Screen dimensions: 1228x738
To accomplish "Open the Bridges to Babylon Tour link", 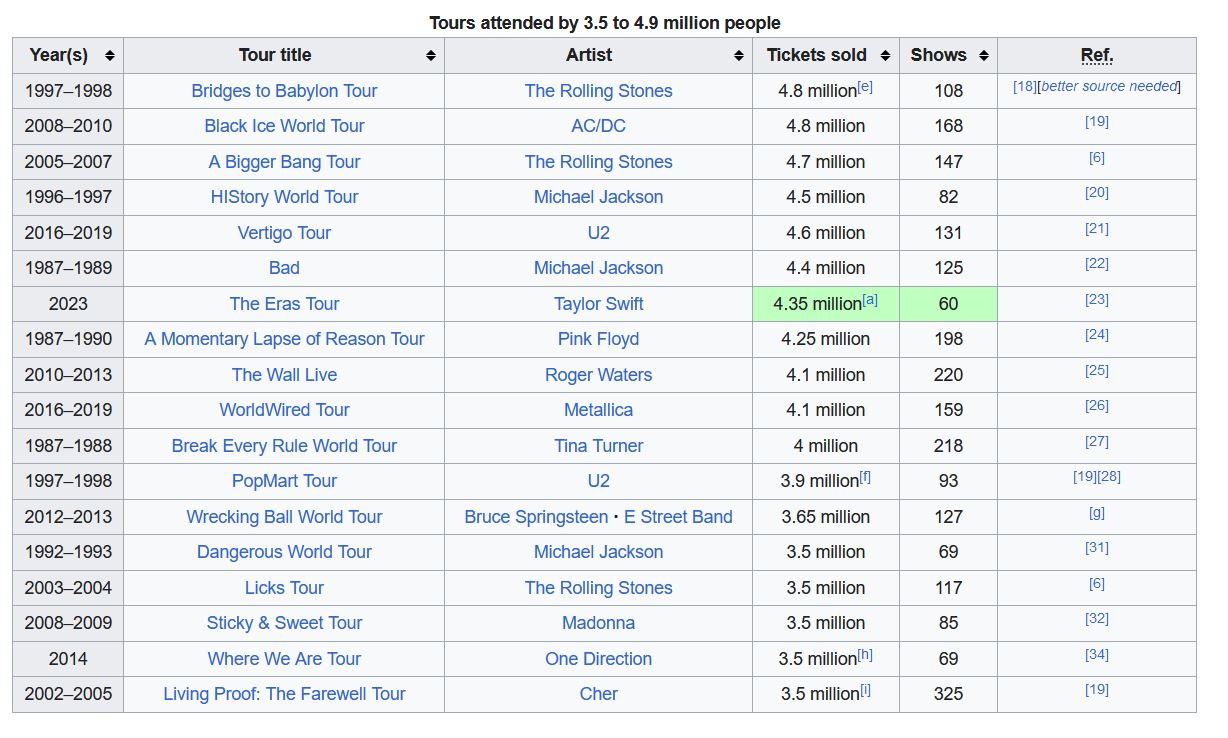I will (284, 91).
